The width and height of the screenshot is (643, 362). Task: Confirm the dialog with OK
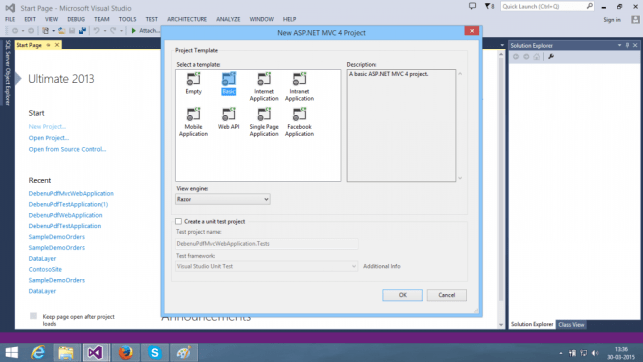402,295
